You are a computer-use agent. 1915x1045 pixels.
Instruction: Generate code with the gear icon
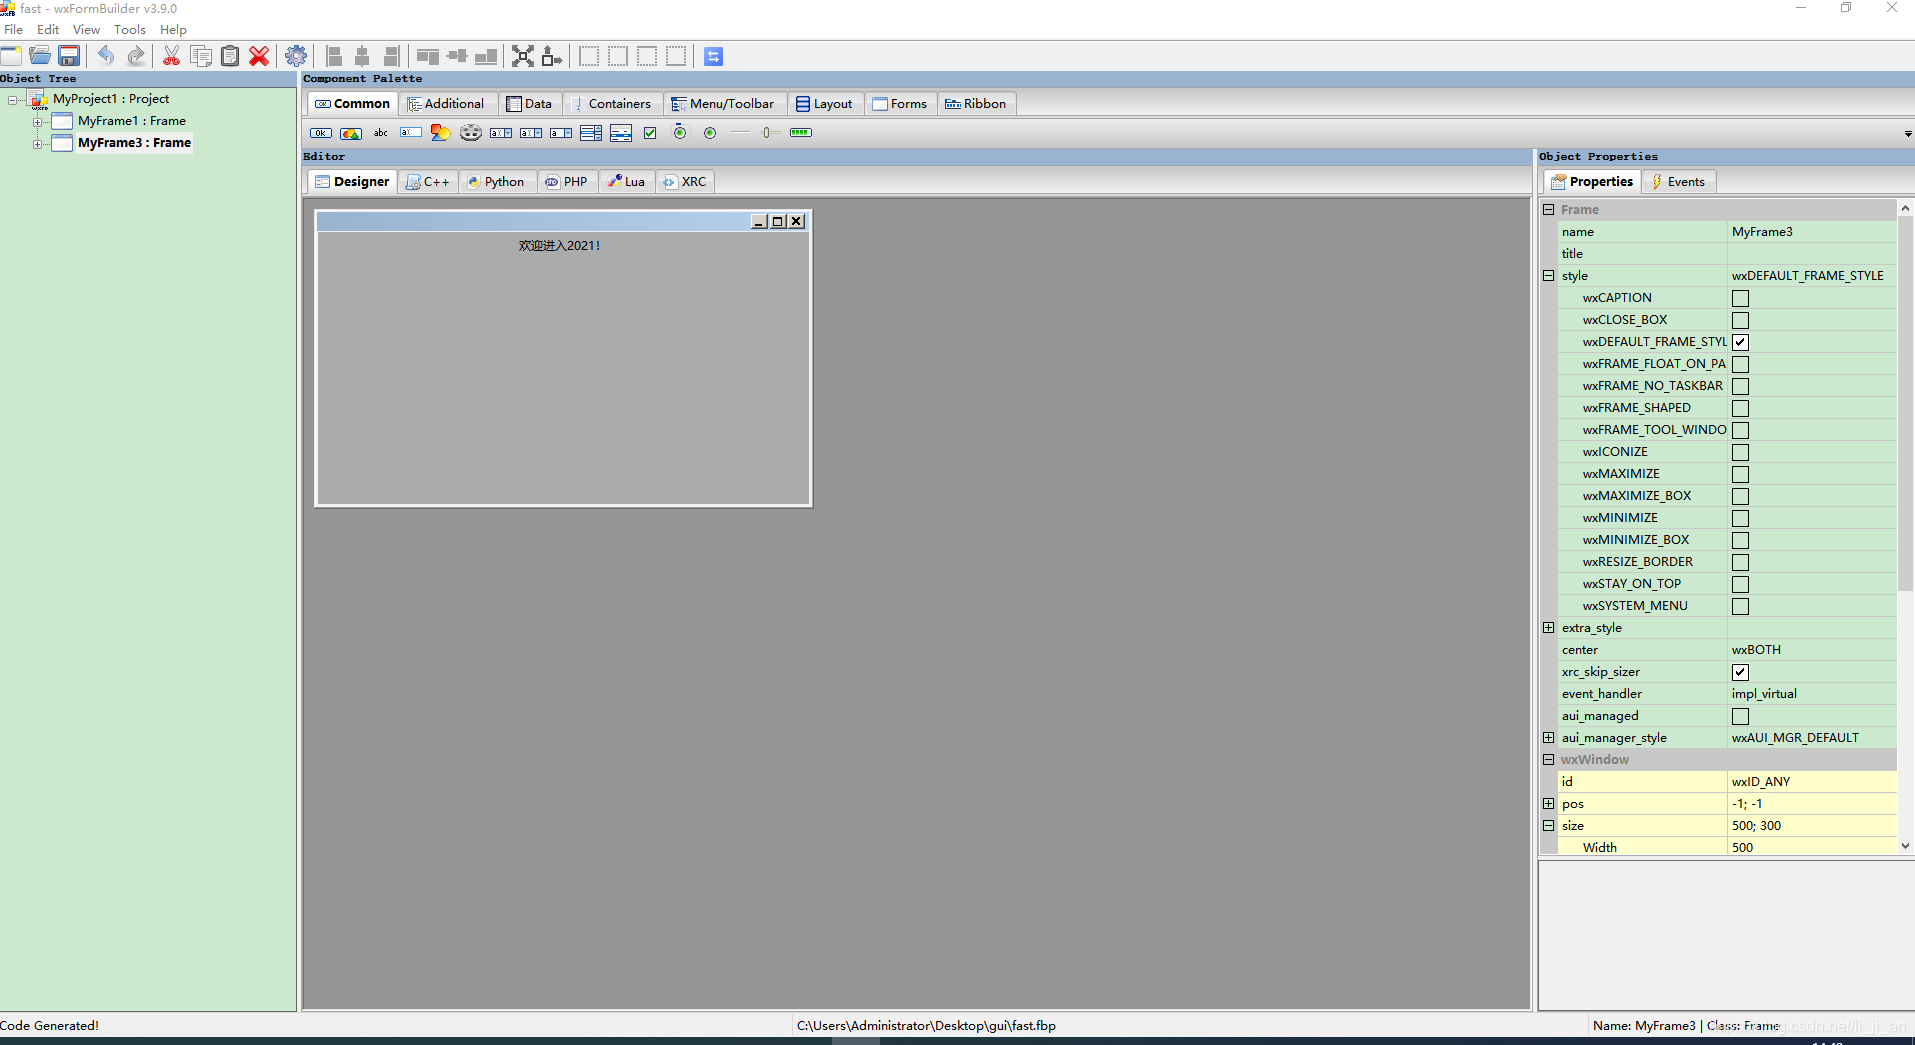tap(296, 56)
